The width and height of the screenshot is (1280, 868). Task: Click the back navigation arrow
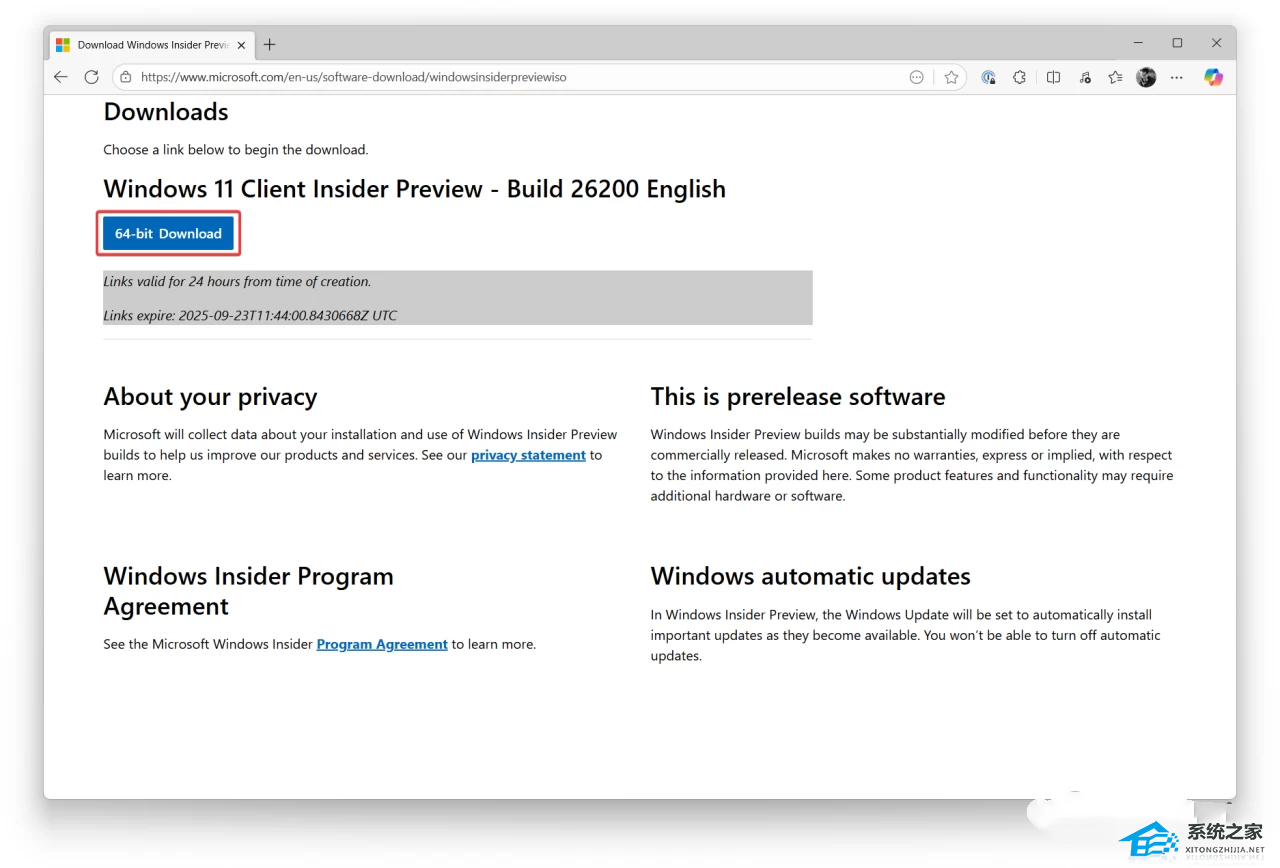[x=61, y=77]
